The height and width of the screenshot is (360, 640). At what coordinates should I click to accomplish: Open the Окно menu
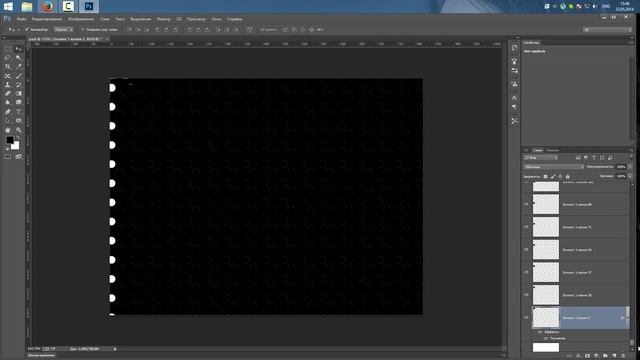[216, 19]
